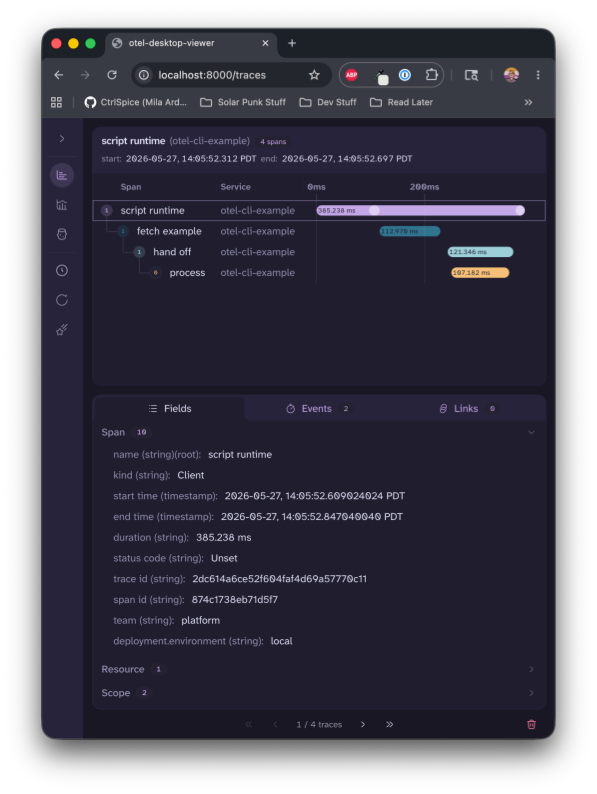The width and height of the screenshot is (597, 794).
Task: Jump to the last trace
Action: (389, 725)
